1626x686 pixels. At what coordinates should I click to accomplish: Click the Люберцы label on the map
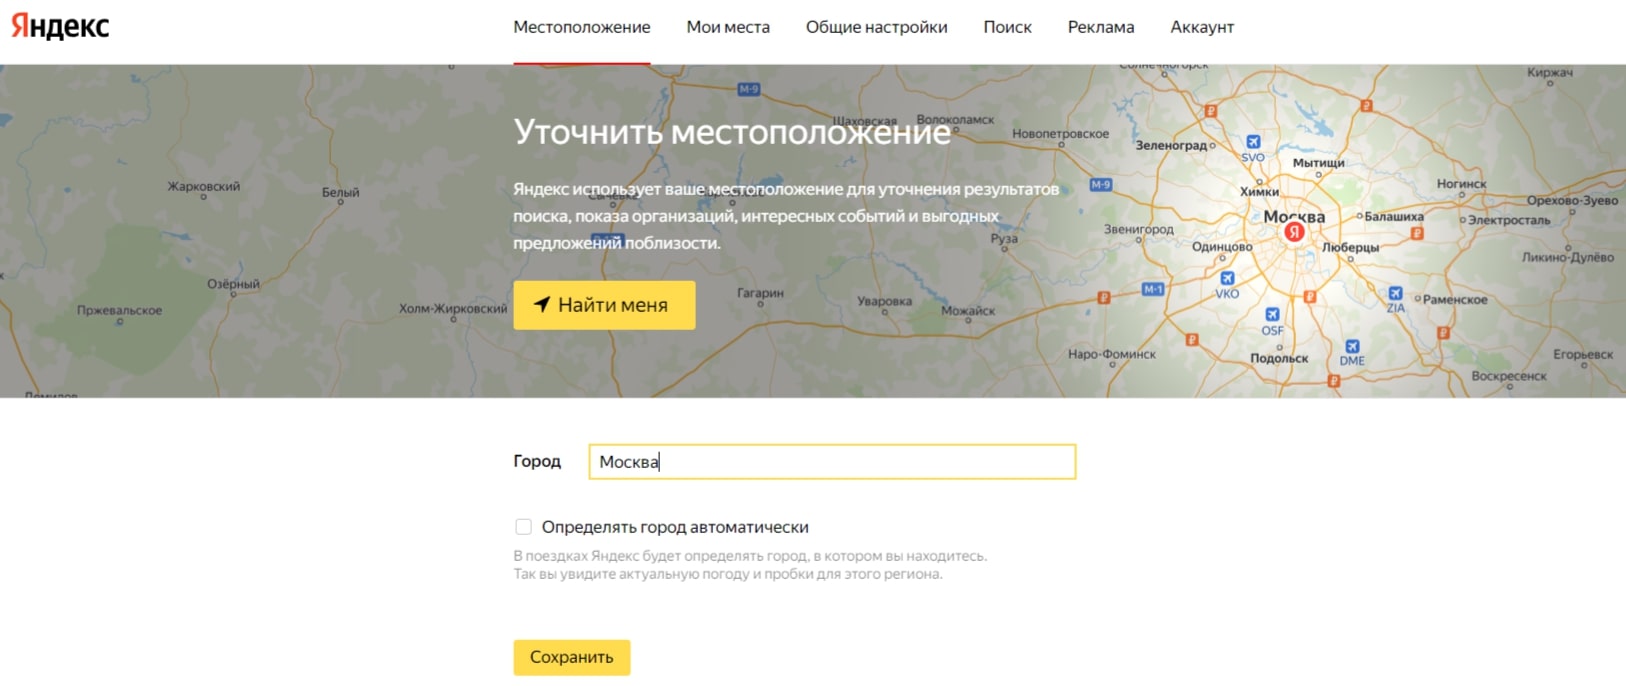pyautogui.click(x=1350, y=247)
